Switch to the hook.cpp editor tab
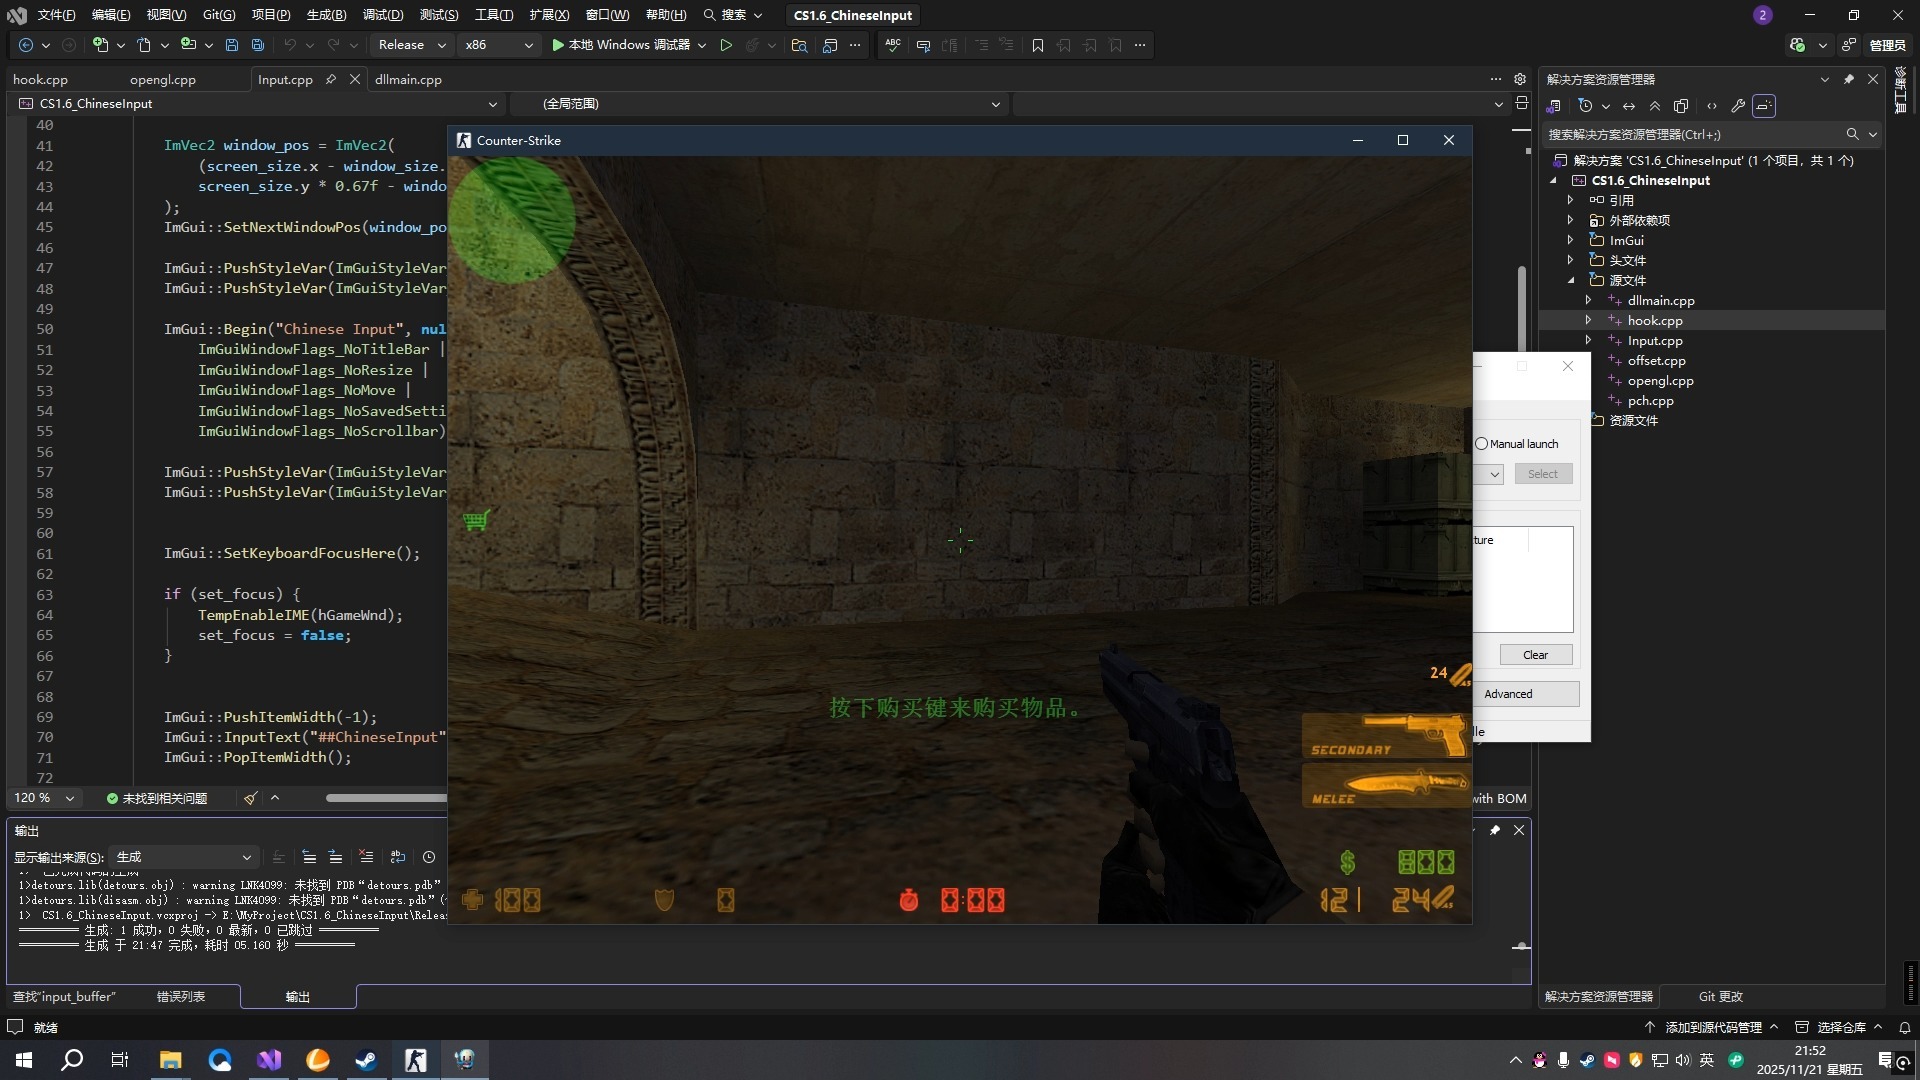1920x1080 pixels. [x=40, y=79]
